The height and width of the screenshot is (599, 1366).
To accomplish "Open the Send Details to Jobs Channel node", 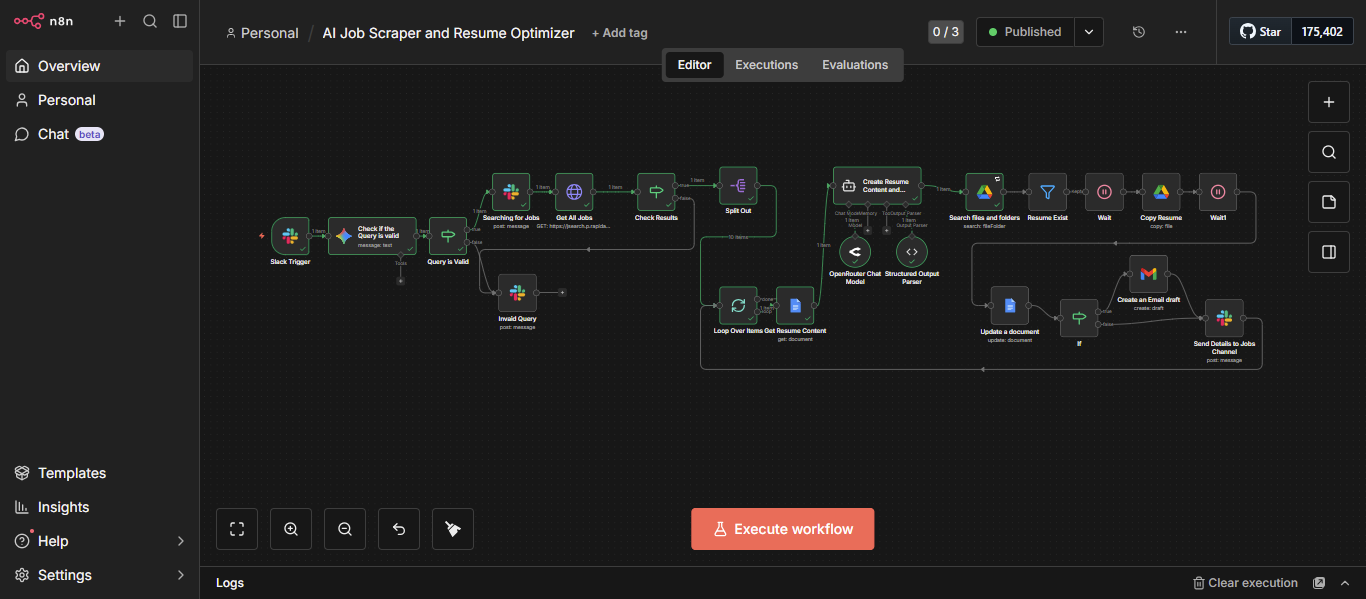I will 1224,318.
